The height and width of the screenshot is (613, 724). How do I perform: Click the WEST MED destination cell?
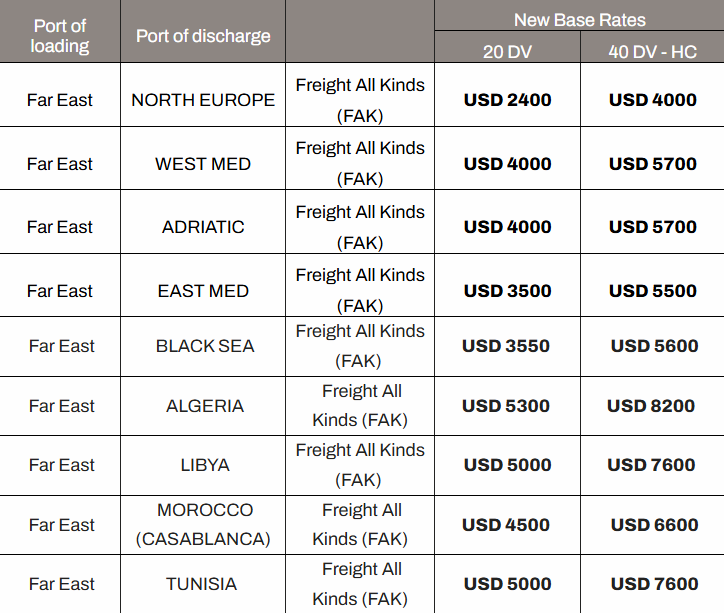click(x=203, y=164)
